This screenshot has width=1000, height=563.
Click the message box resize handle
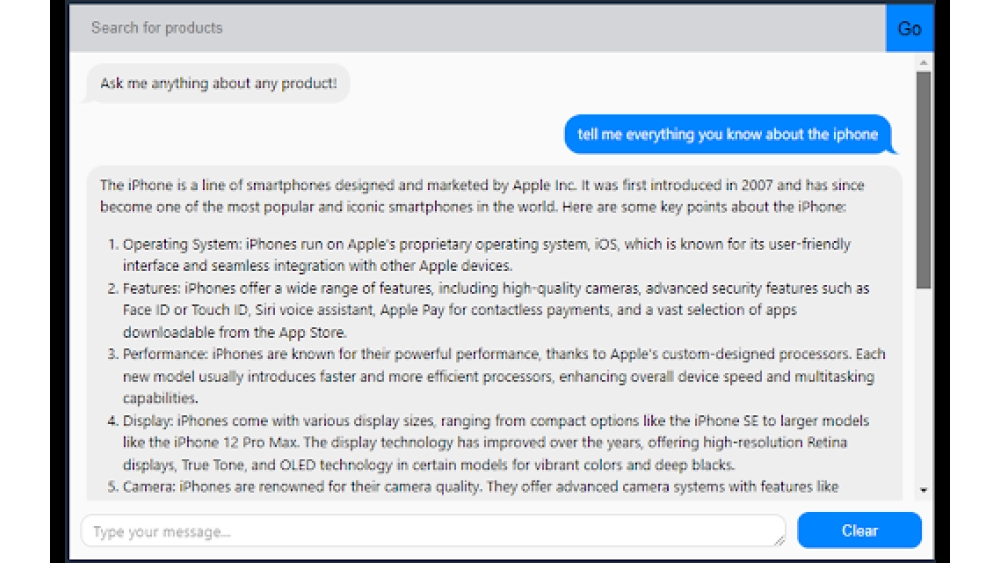click(779, 540)
